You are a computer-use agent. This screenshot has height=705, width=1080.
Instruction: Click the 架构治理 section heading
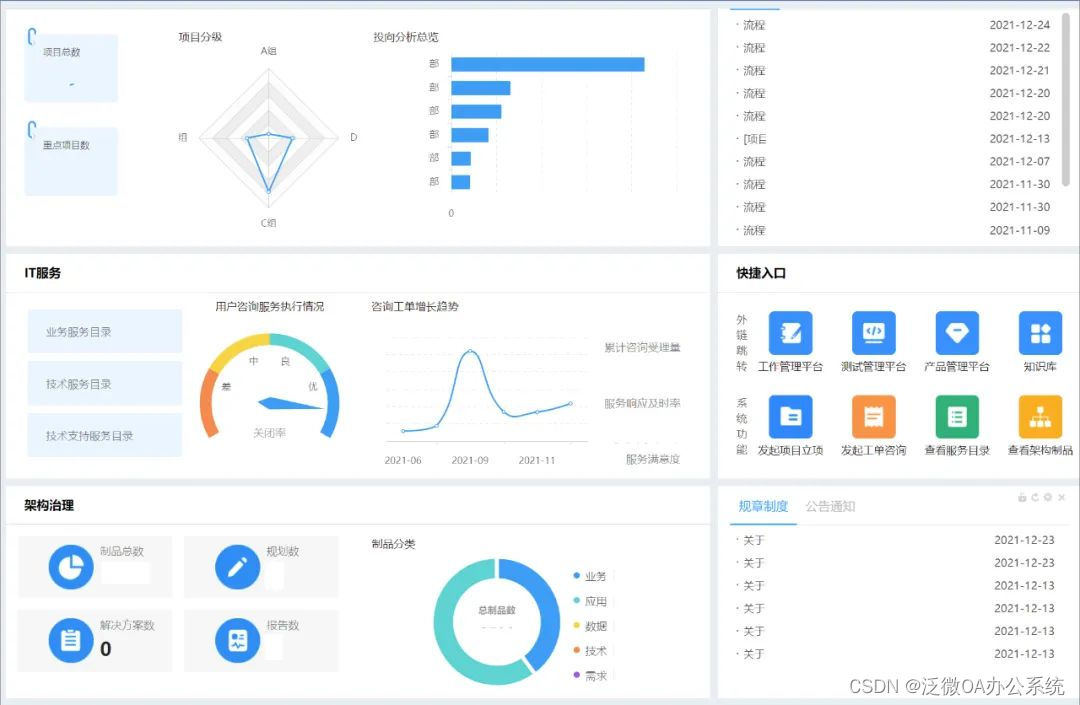tap(49, 505)
